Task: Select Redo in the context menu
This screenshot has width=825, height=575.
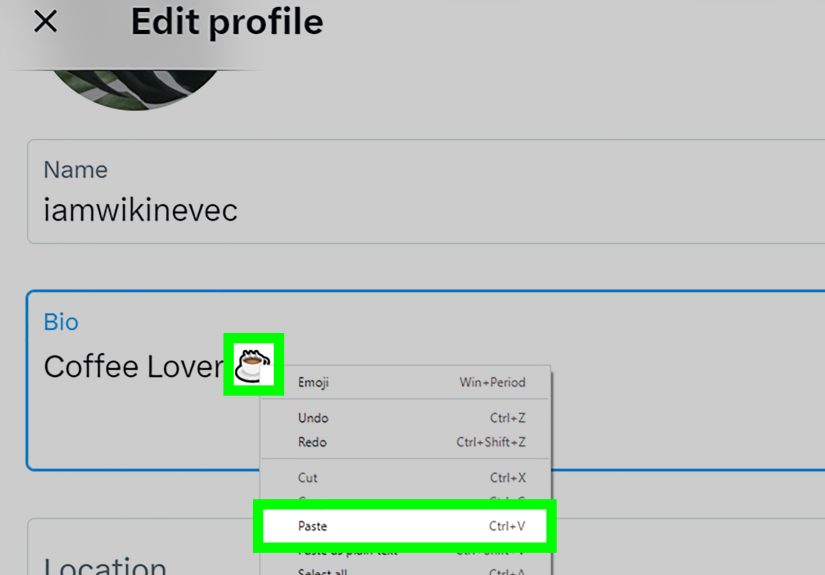Action: [405, 442]
